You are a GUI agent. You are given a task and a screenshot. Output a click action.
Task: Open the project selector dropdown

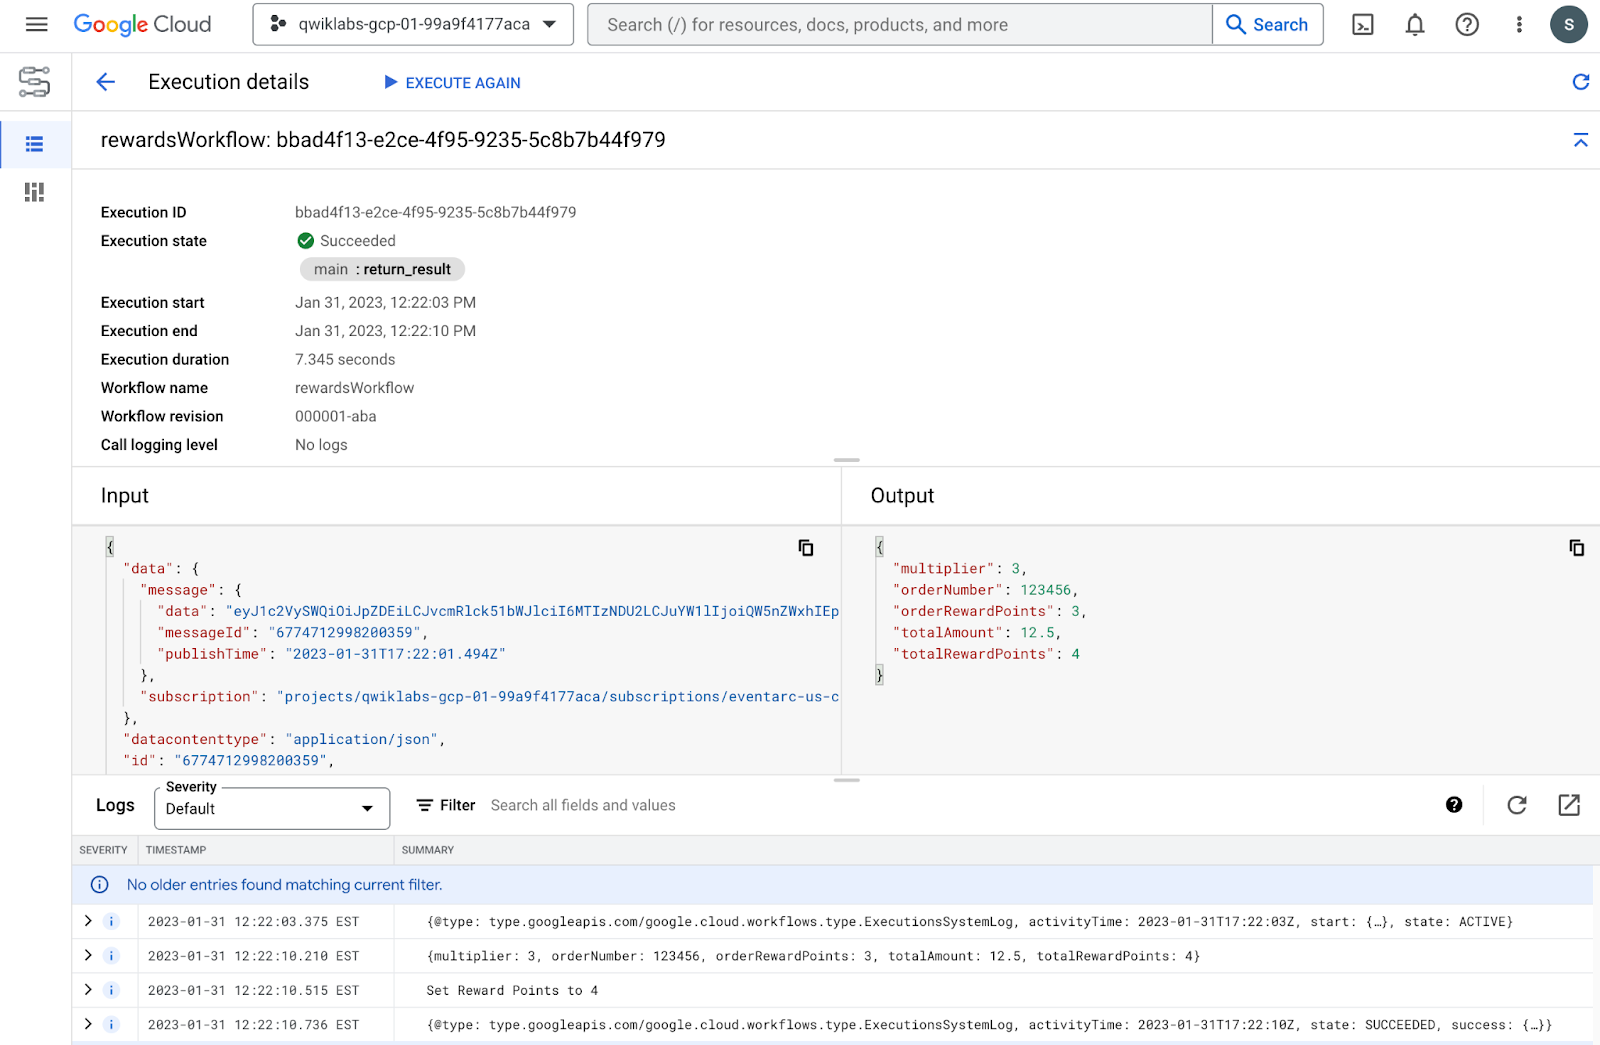(x=413, y=25)
